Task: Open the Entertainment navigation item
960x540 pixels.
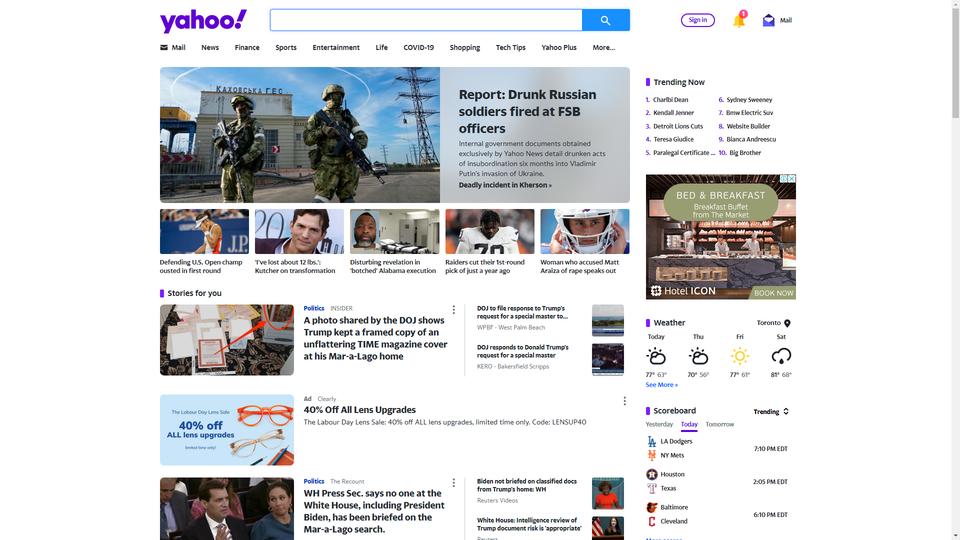Action: tap(336, 47)
